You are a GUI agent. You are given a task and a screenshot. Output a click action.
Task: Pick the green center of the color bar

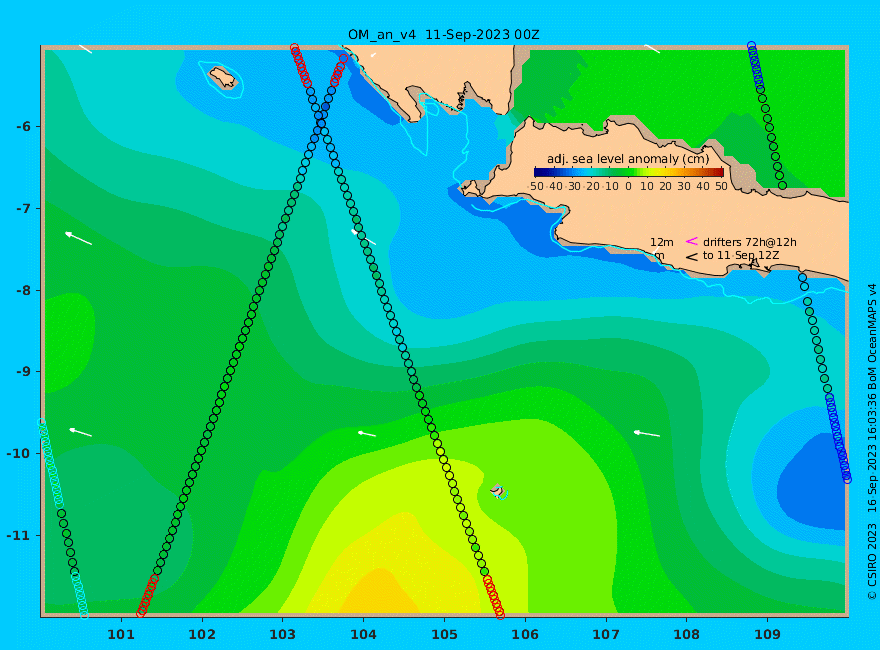pos(629,172)
